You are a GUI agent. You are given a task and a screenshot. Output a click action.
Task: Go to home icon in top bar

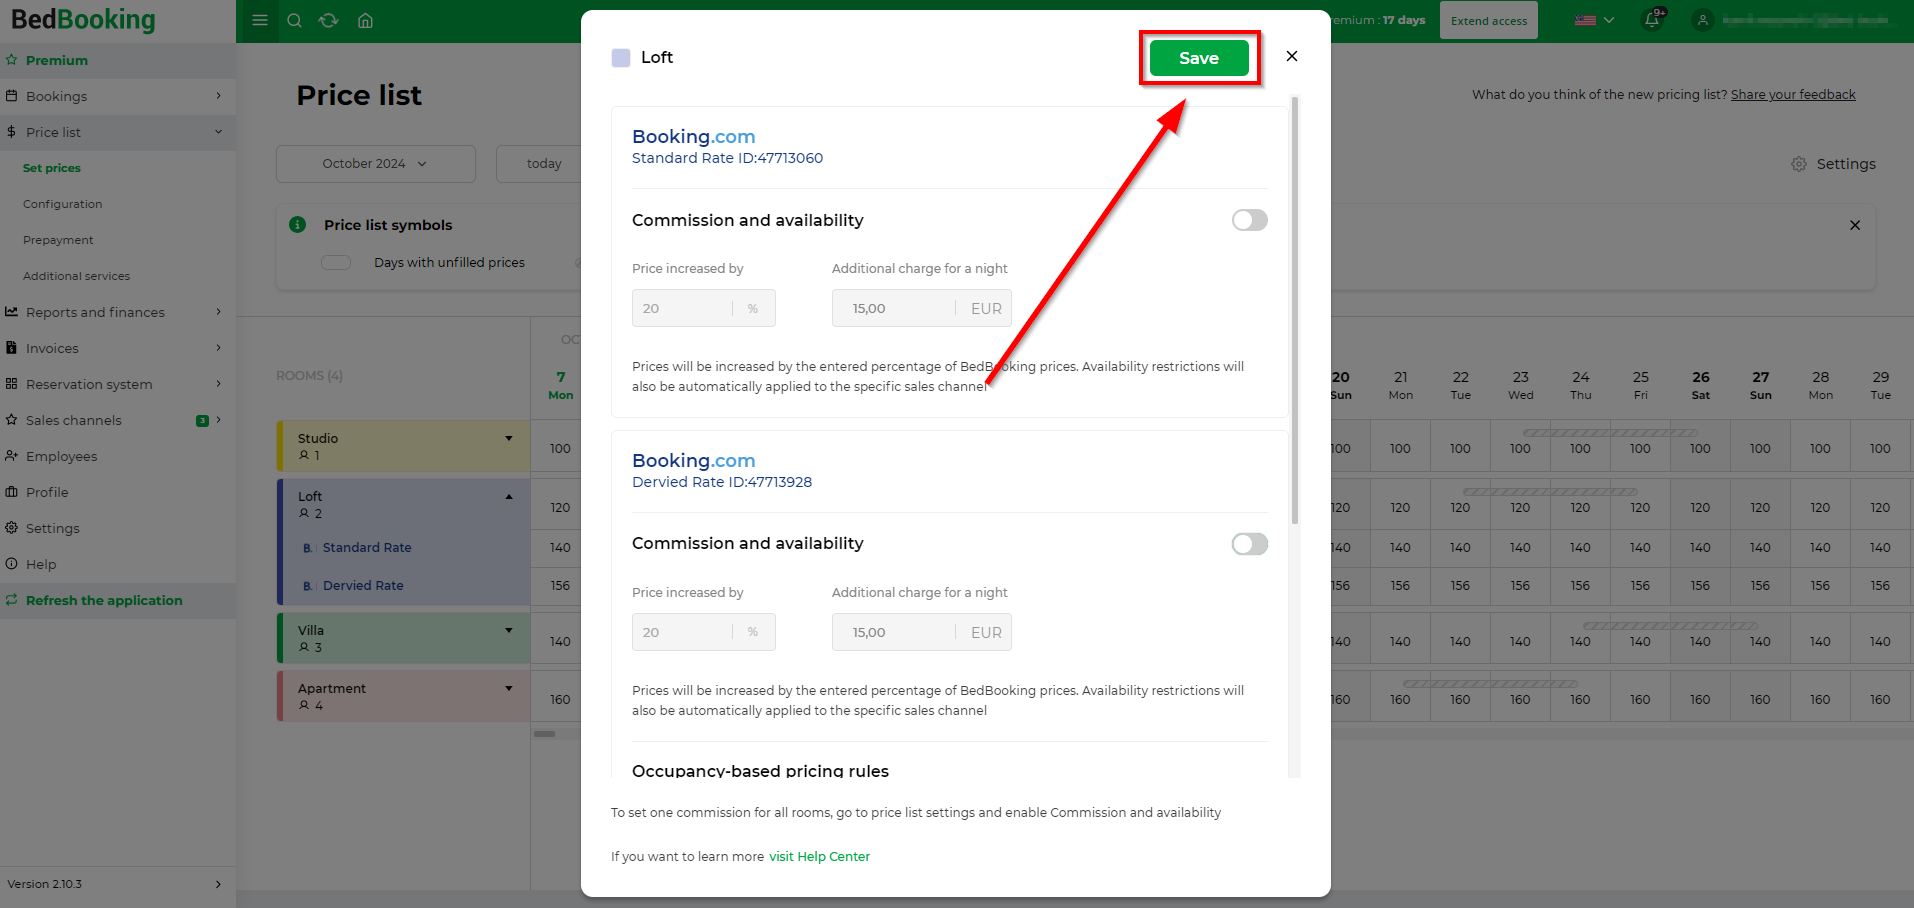coord(365,20)
